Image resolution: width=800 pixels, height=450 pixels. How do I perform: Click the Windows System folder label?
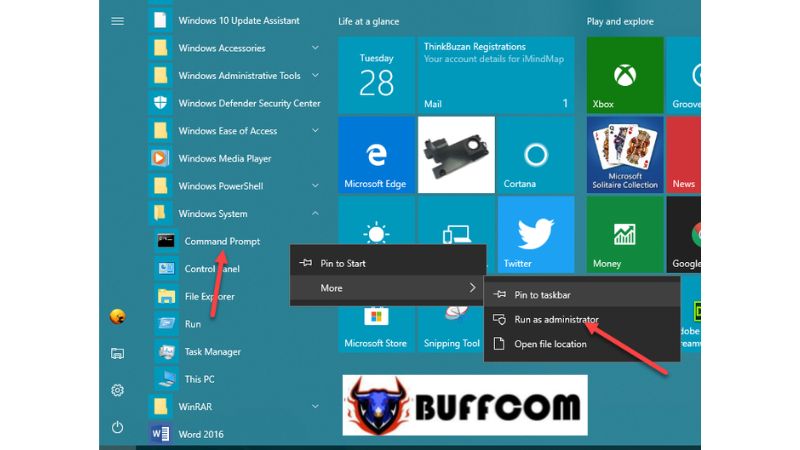pos(213,213)
